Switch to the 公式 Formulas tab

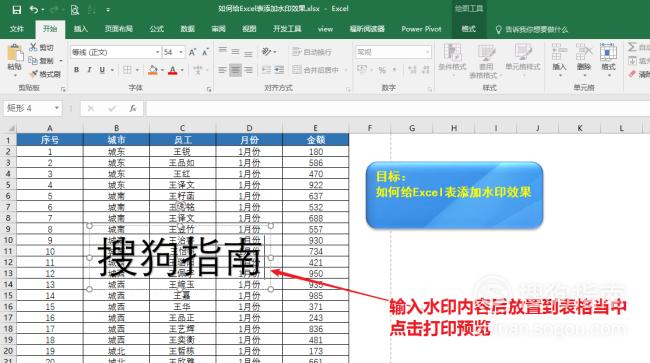click(157, 29)
